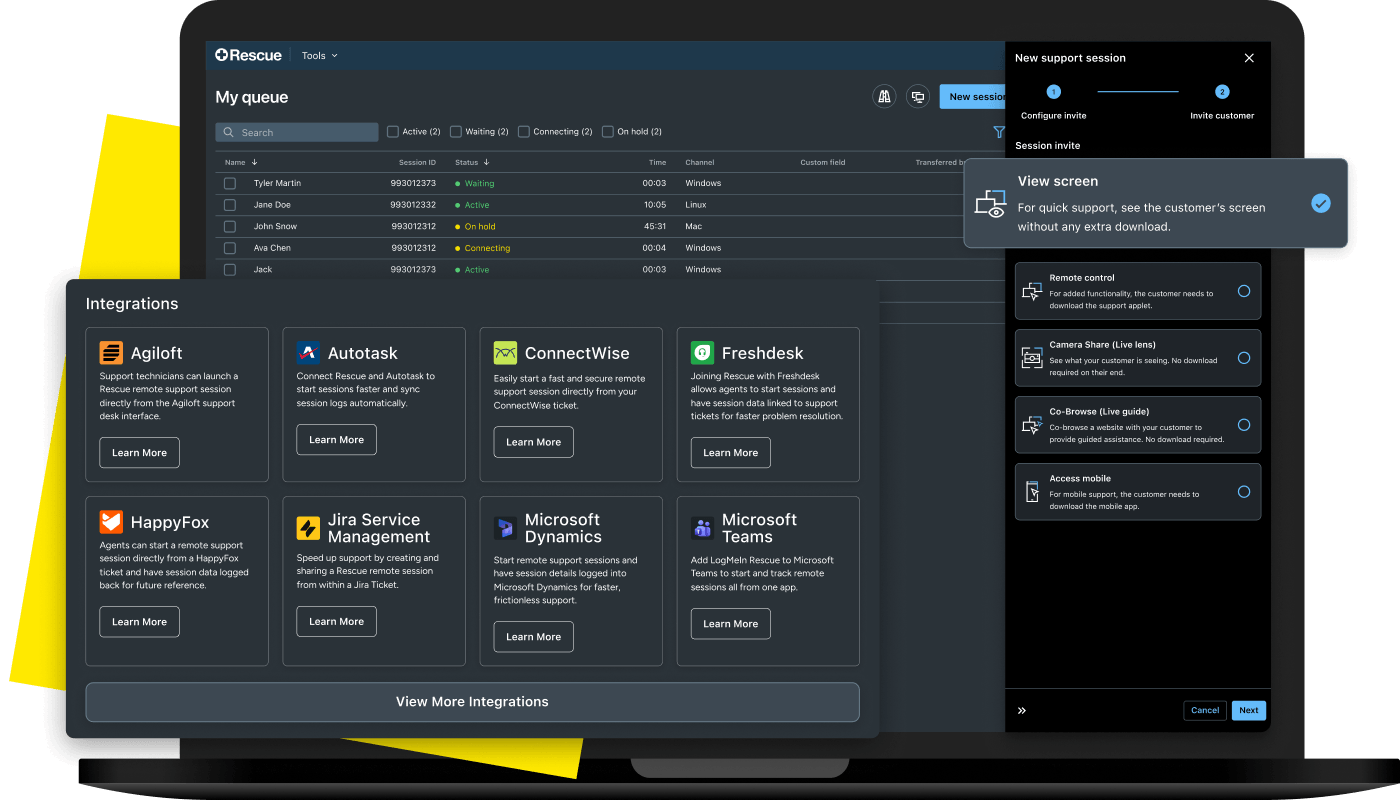This screenshot has height=800, width=1400.
Task: Click the Rescue logo in the top bar
Action: point(248,55)
